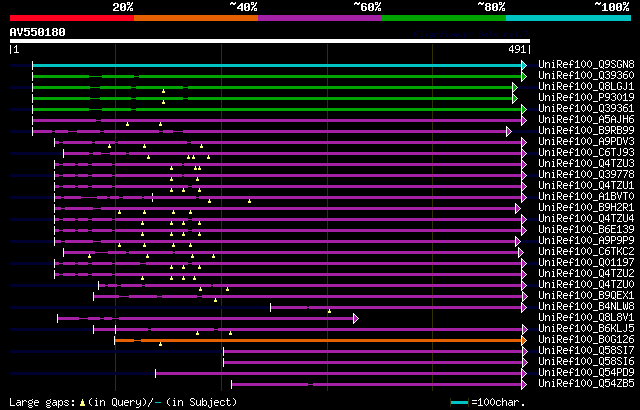Select the UniRef100_A9PDV3 label
This screenshot has height=410, width=640.
point(586,142)
